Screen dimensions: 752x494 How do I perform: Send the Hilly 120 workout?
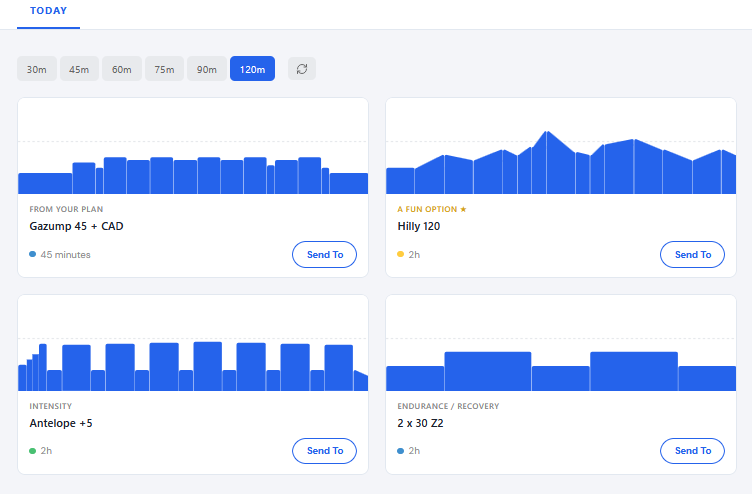point(693,254)
